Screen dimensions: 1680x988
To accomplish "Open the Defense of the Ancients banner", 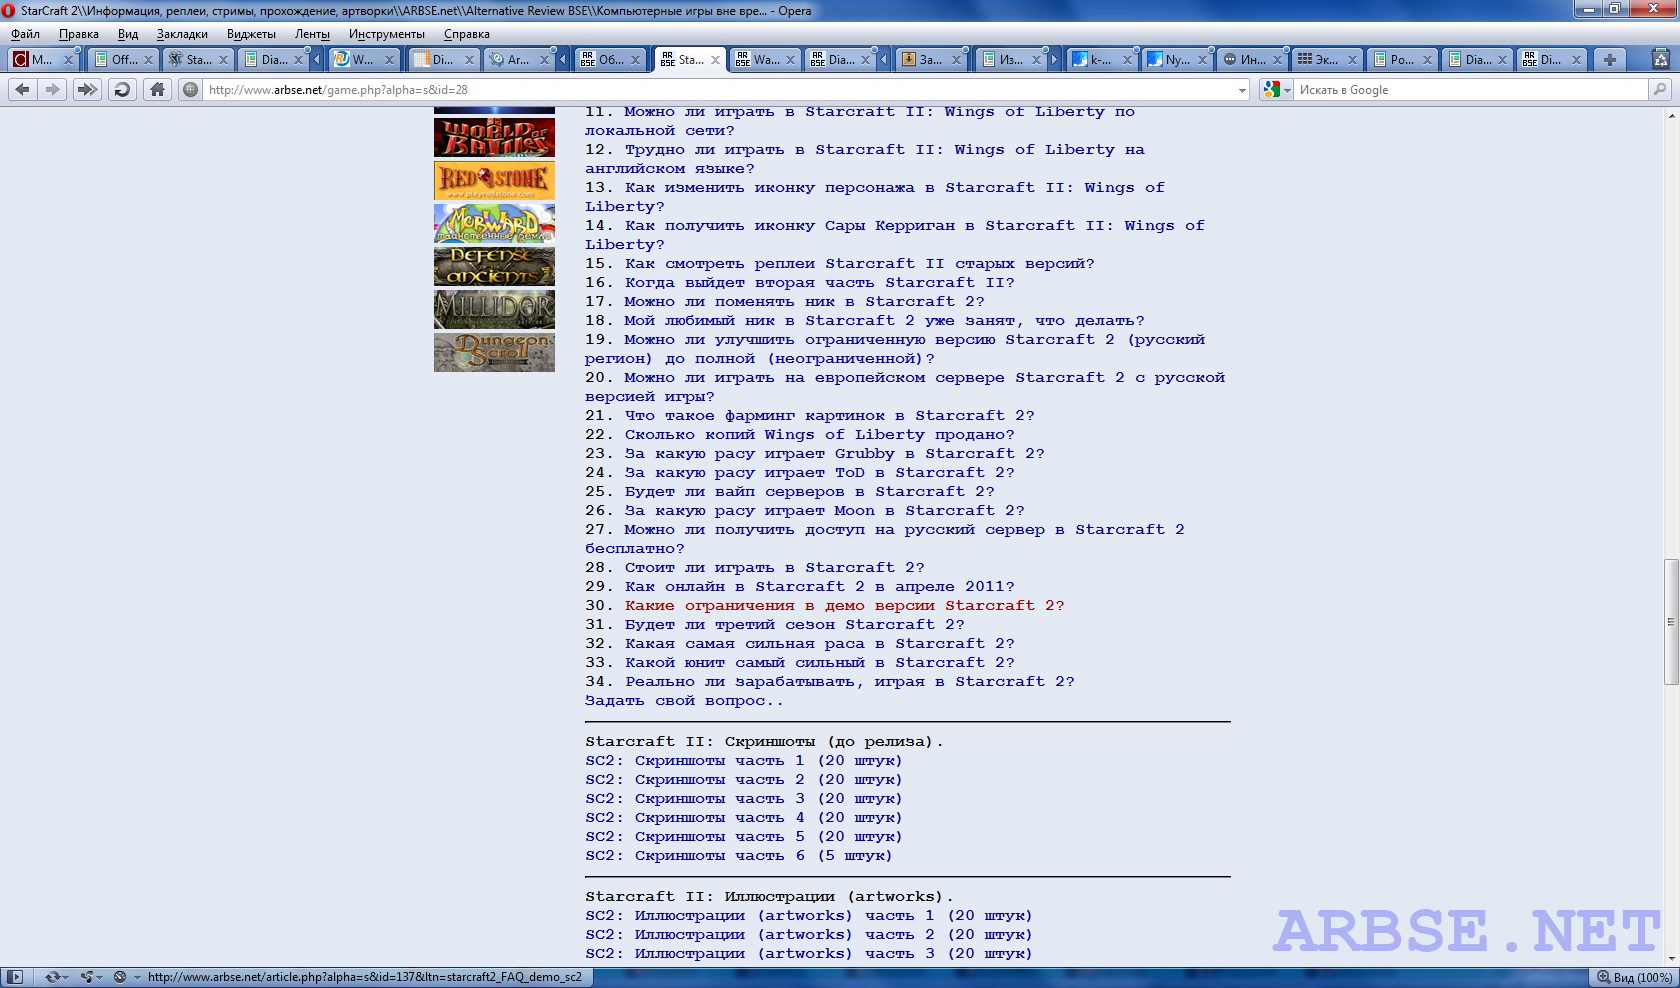I will coord(494,267).
